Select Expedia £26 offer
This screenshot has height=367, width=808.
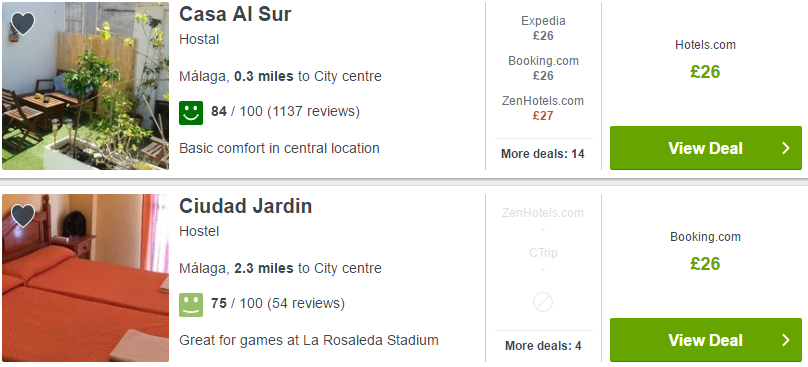543,28
